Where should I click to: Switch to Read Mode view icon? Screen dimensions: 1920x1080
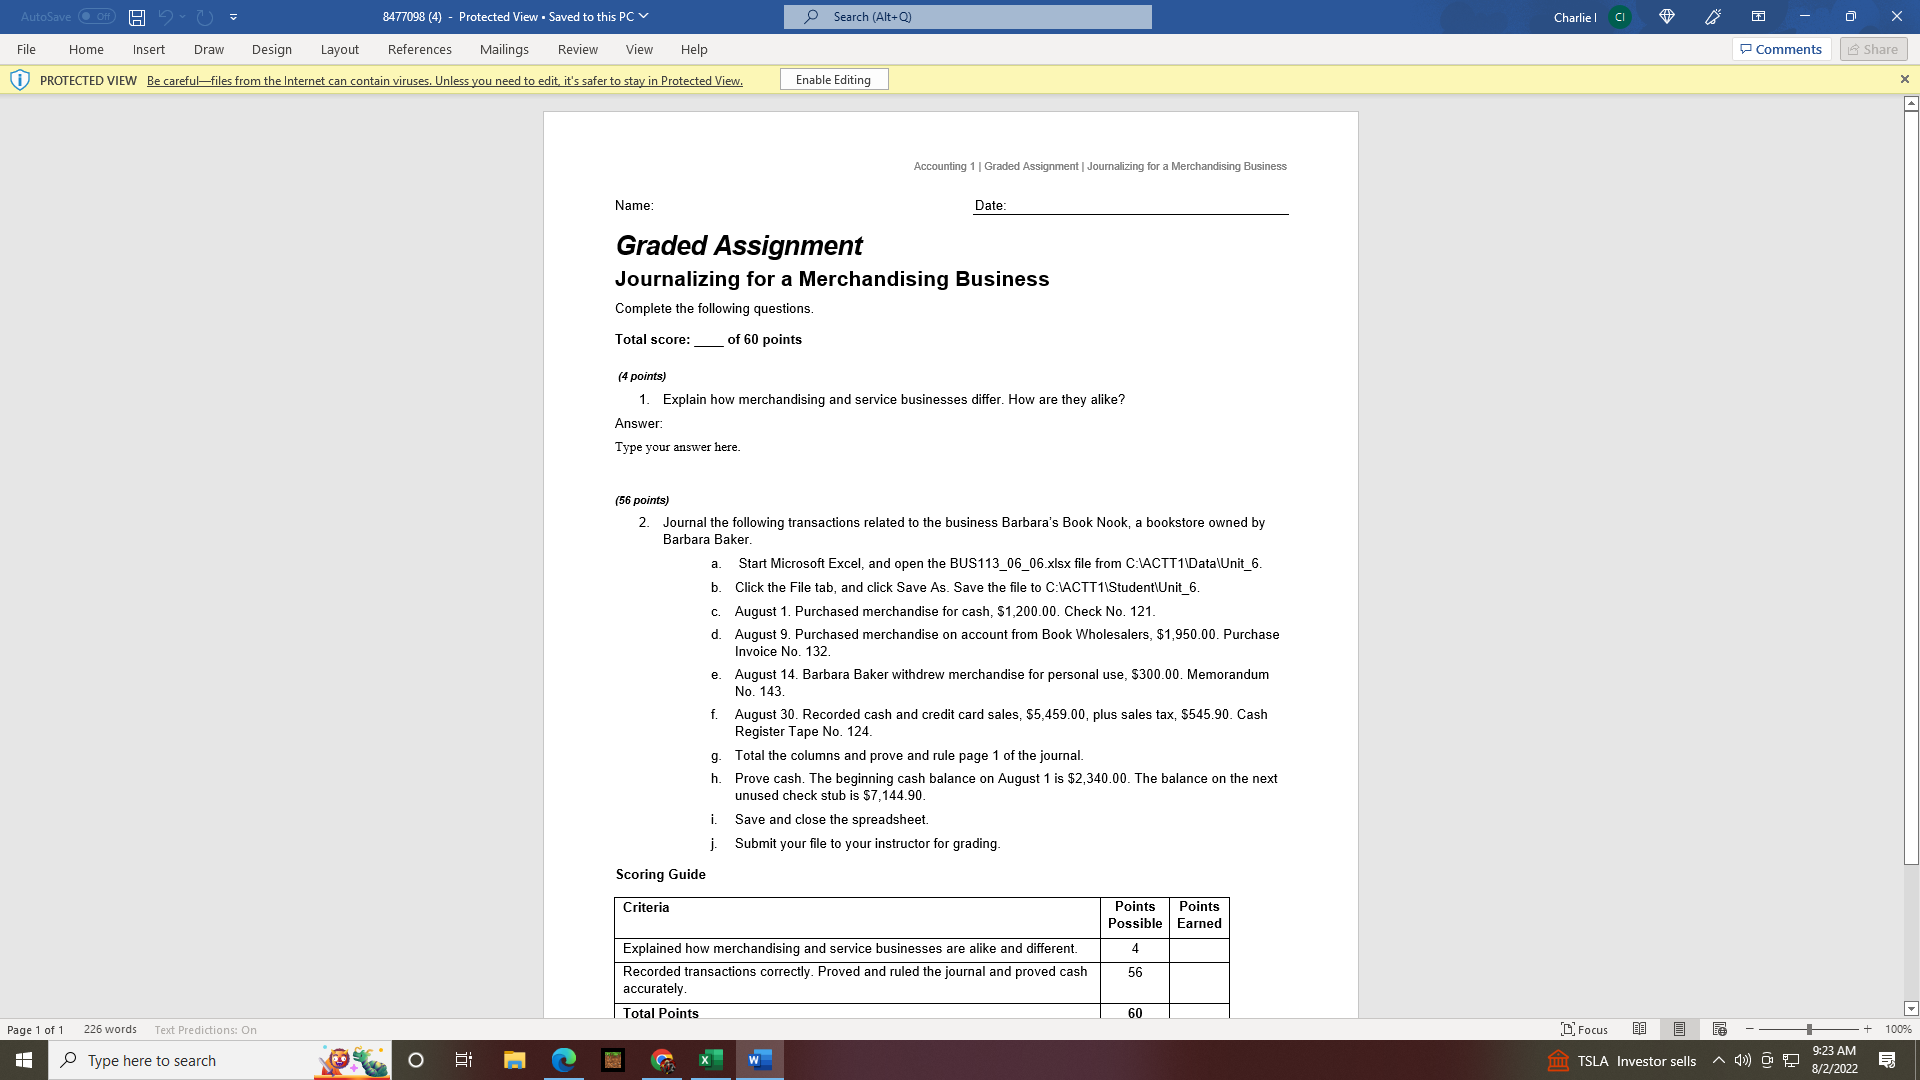coord(1639,1029)
